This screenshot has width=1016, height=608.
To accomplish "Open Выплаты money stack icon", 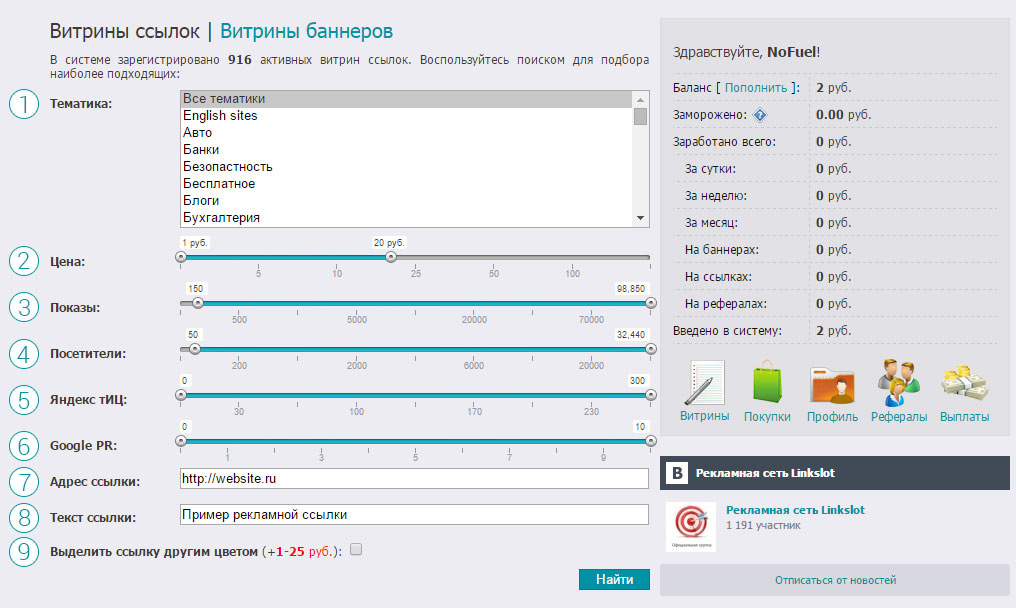I will [x=964, y=383].
